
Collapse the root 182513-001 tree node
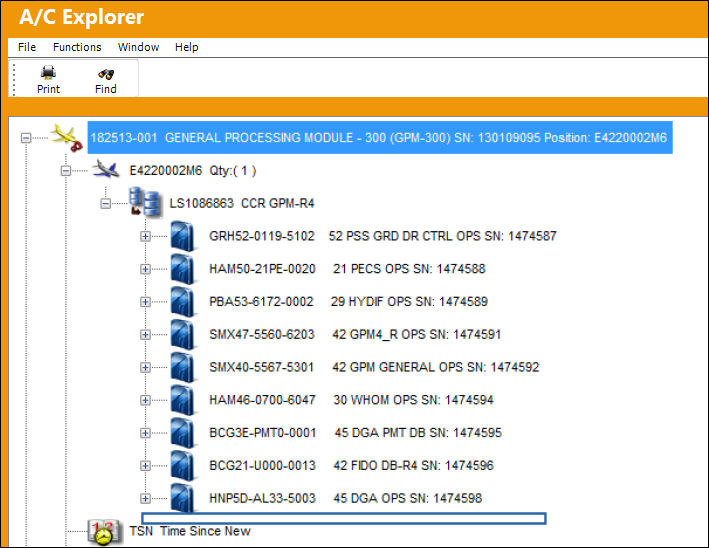point(26,137)
